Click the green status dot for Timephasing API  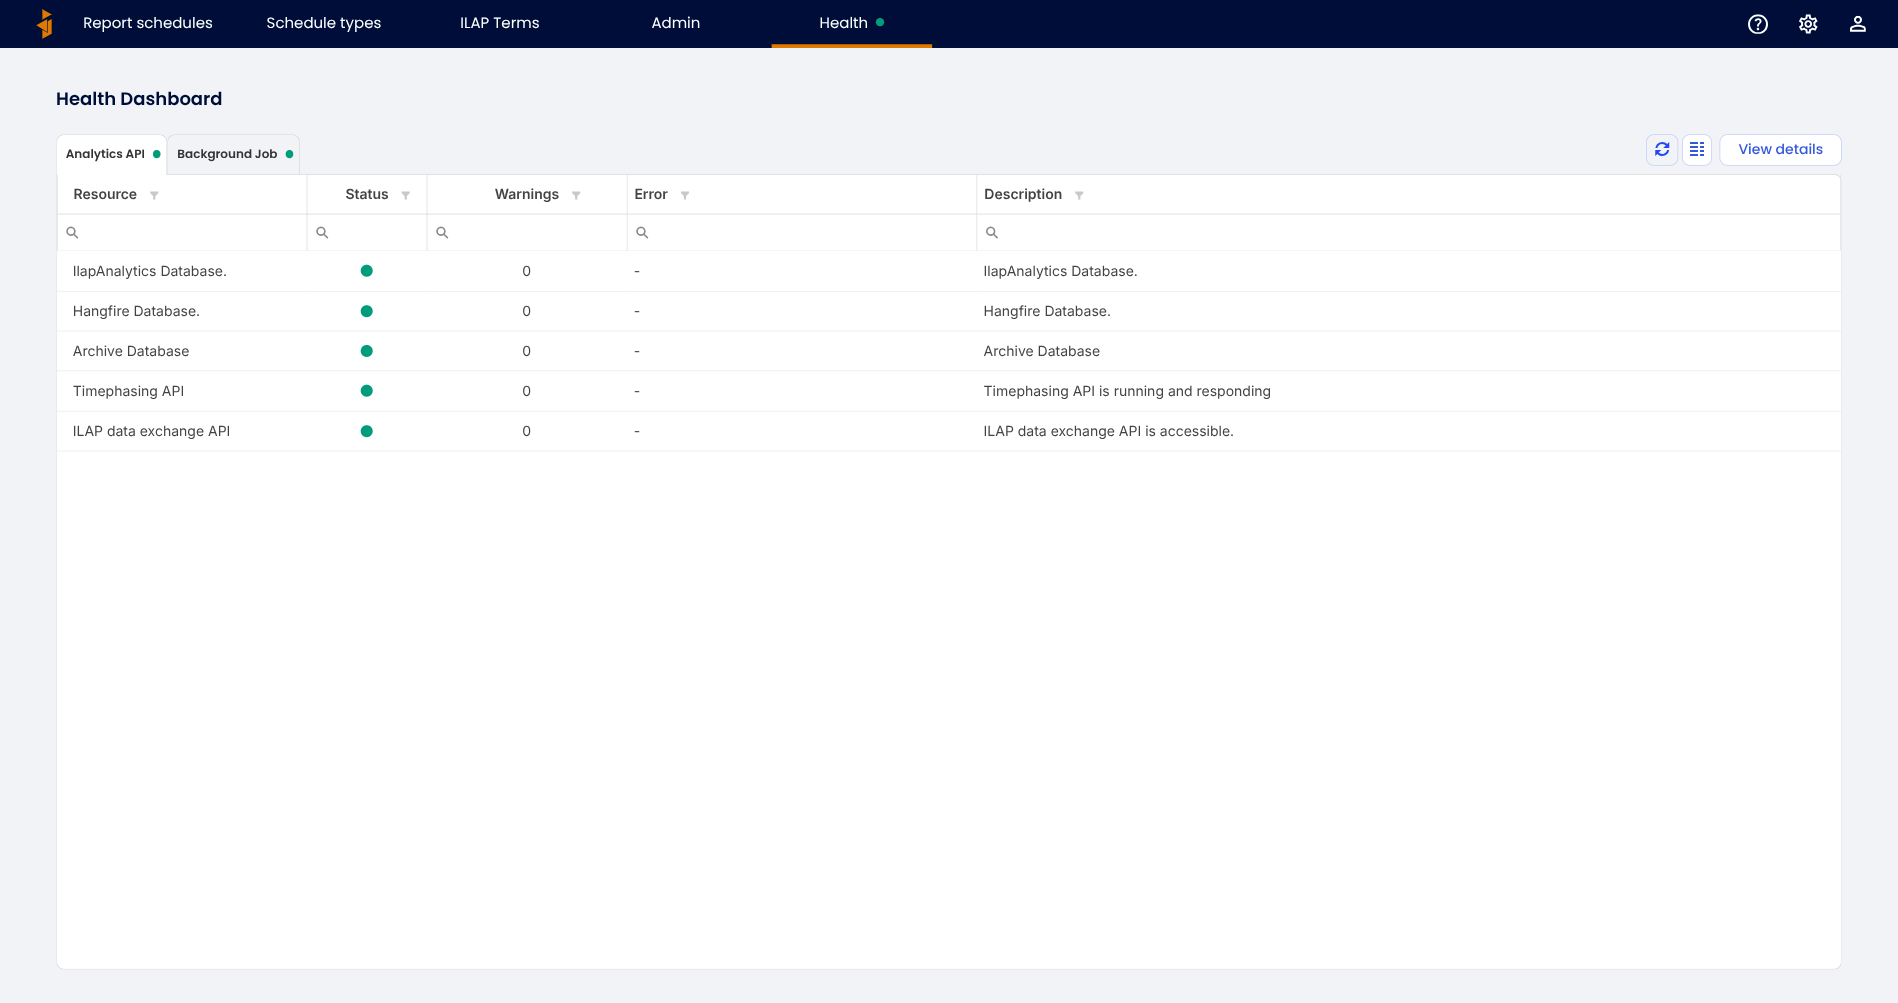click(367, 391)
